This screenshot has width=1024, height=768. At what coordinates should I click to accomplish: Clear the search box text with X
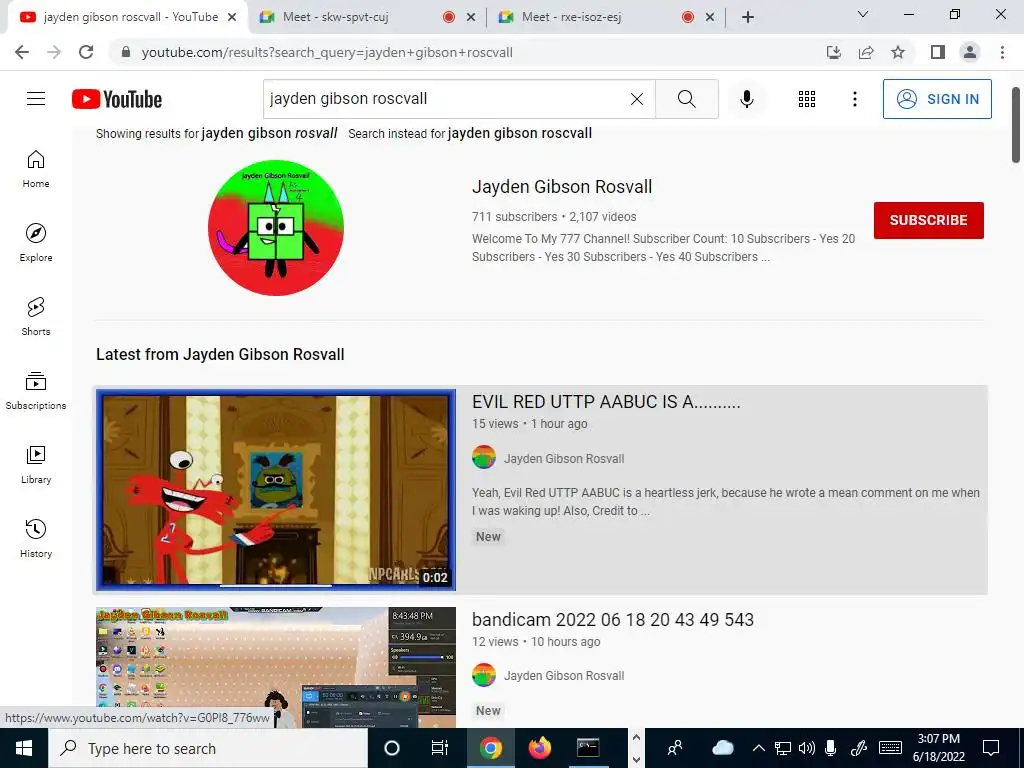[x=637, y=99]
